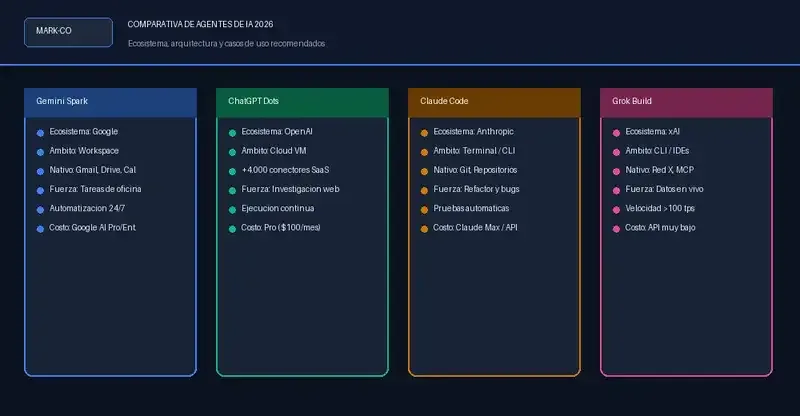Viewport: 800px width, 416px height.
Task: Select the Claude Code card header
Action: (494, 102)
